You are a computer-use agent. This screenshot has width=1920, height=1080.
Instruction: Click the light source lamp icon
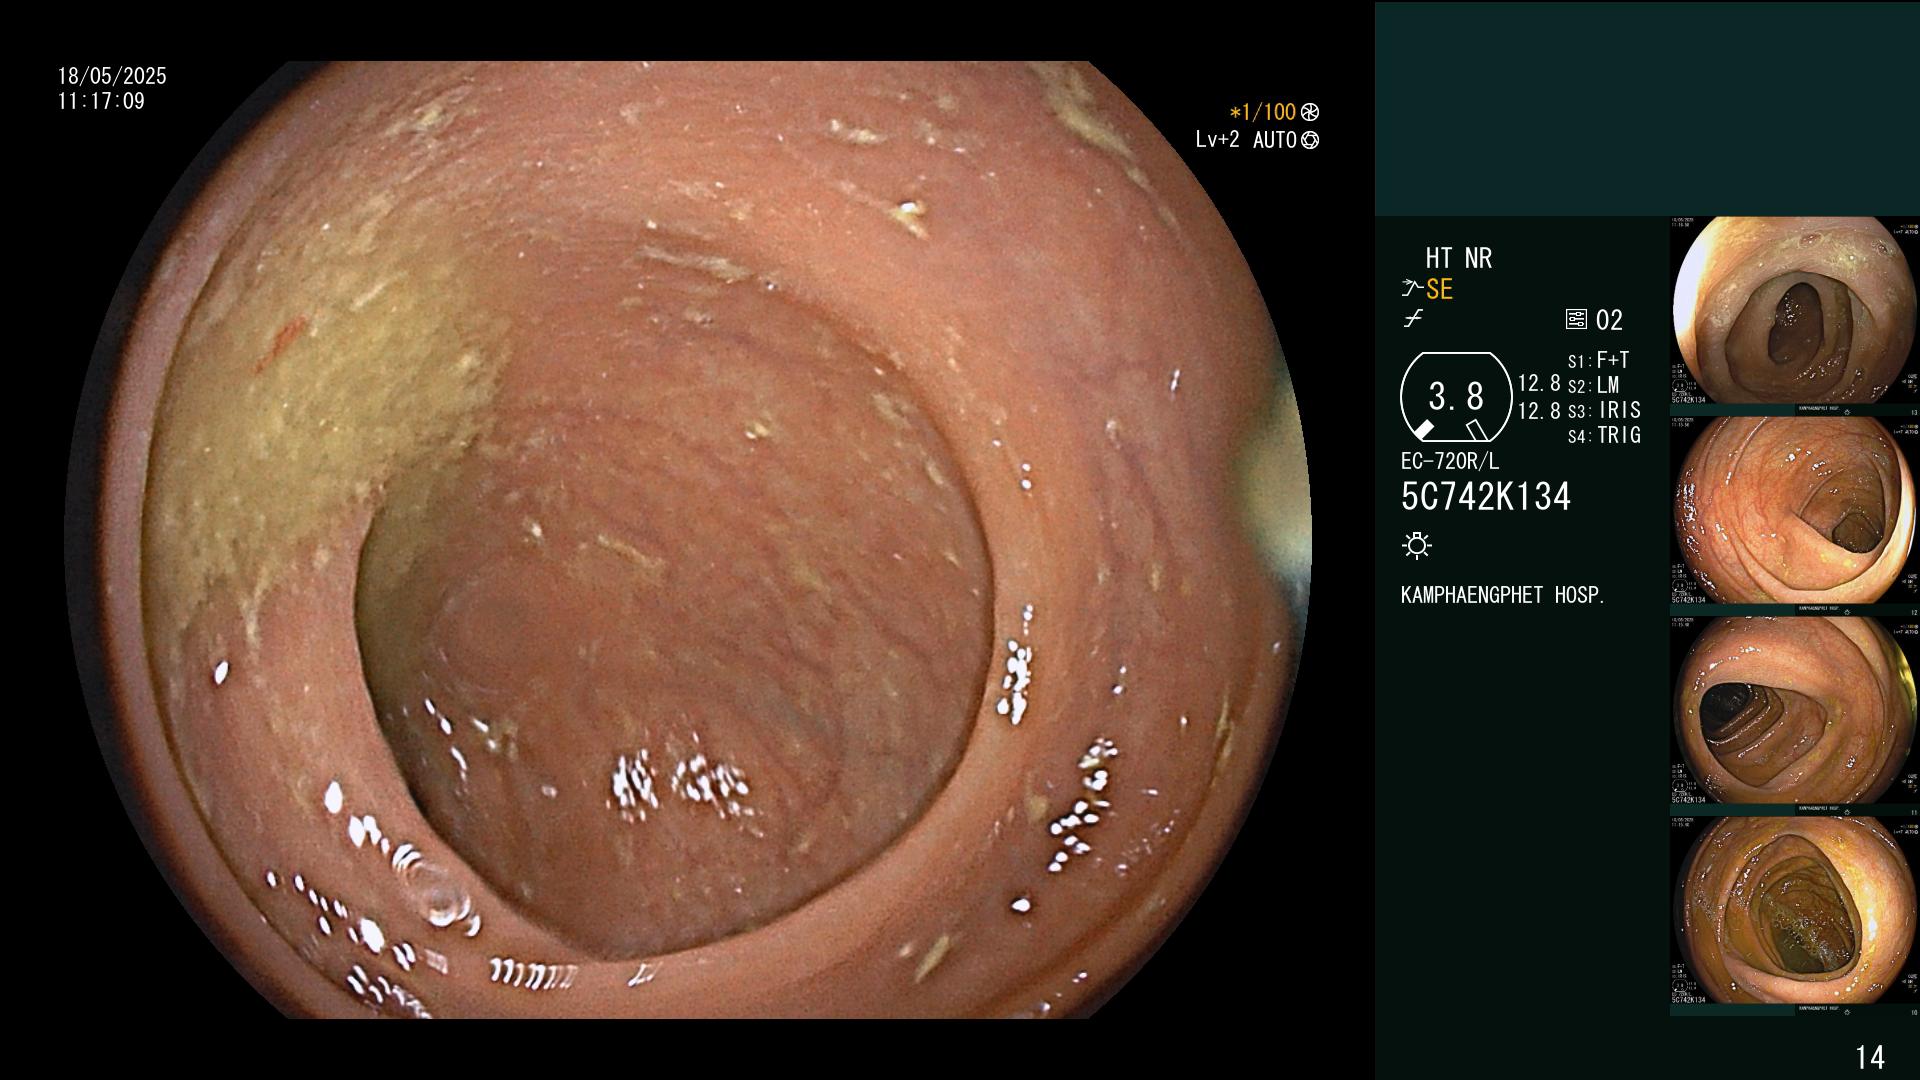(x=1417, y=545)
